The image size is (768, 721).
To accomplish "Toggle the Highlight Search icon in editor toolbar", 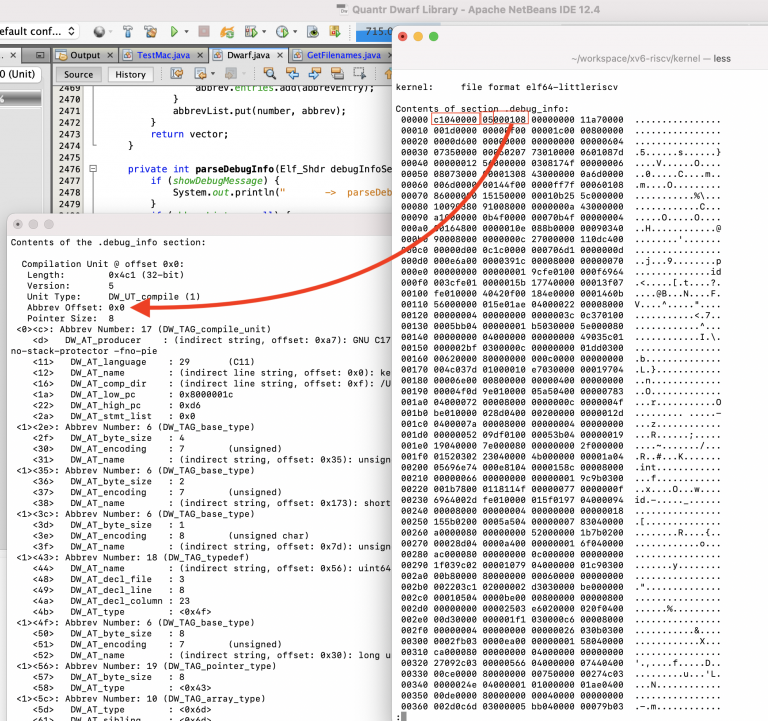I will tap(337, 73).
